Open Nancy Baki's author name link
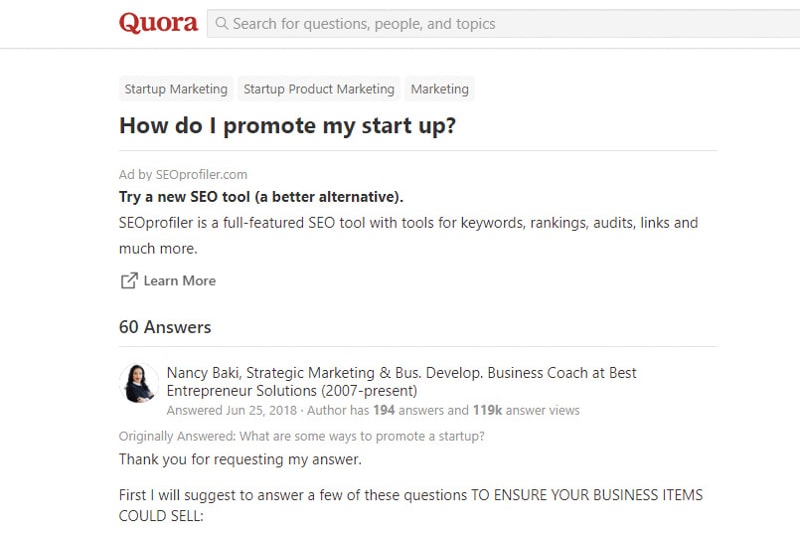800x538 pixels. pyautogui.click(x=203, y=373)
